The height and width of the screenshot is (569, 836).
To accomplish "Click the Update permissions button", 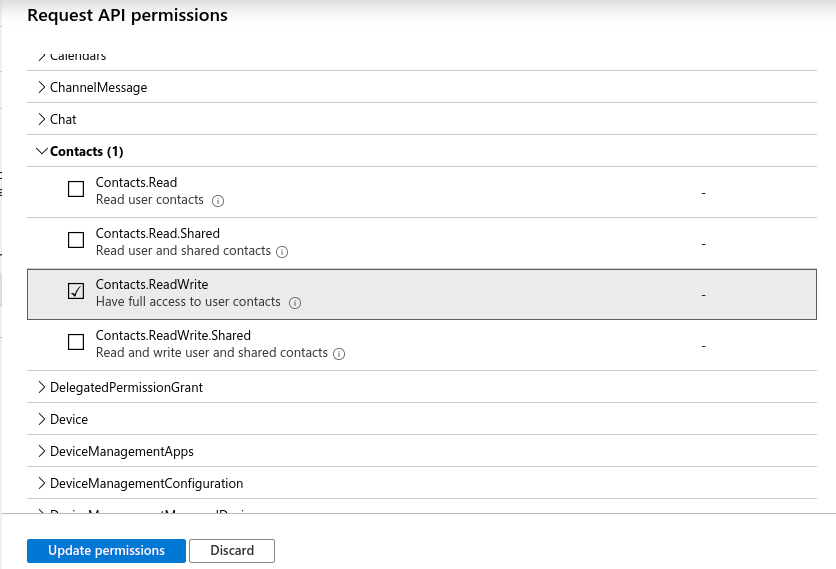I will 106,550.
